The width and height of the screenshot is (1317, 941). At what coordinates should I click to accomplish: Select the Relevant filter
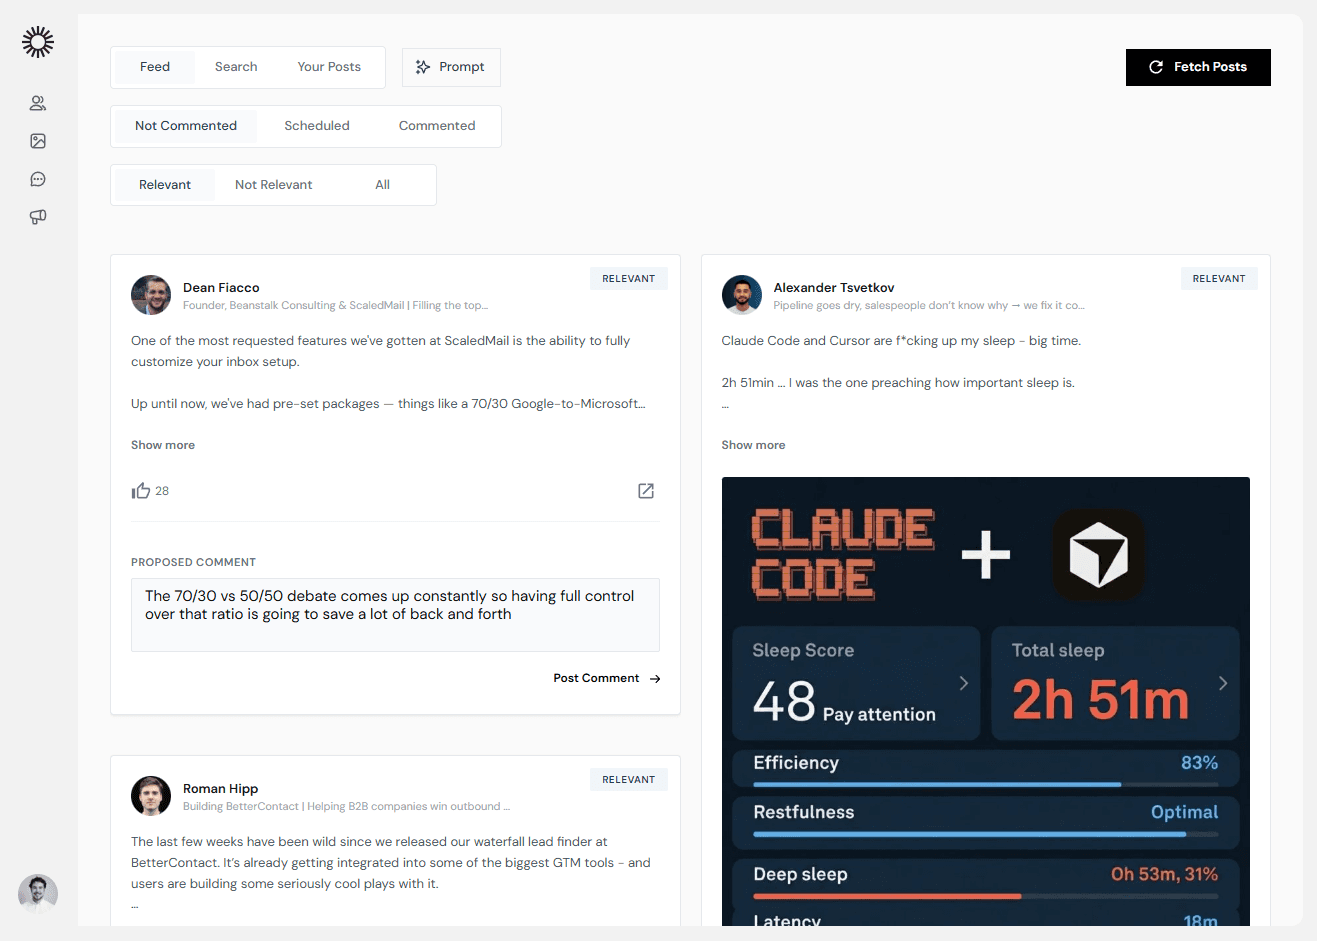click(x=165, y=185)
